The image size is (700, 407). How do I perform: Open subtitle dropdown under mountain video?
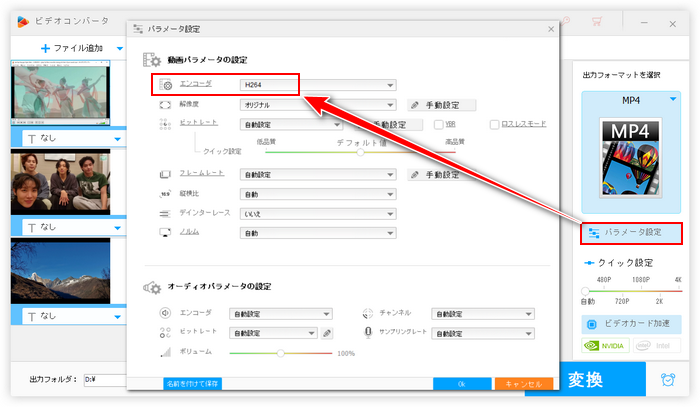coord(117,317)
